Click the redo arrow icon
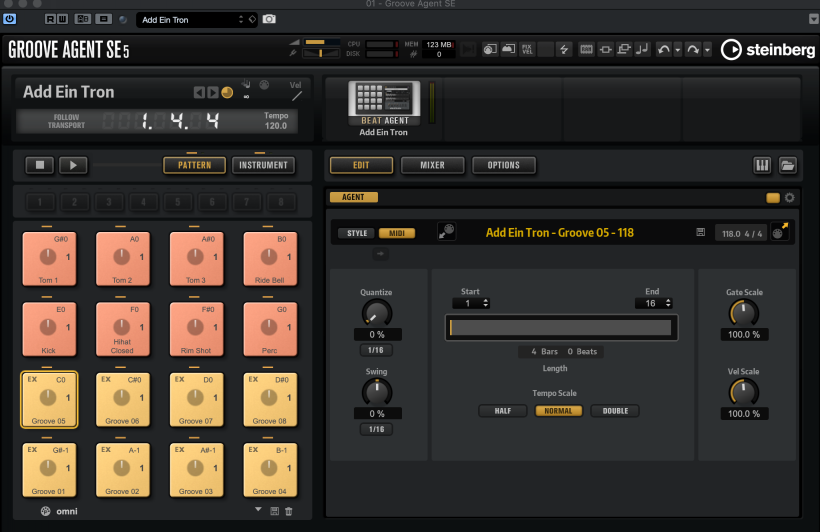820x532 pixels. 693,50
